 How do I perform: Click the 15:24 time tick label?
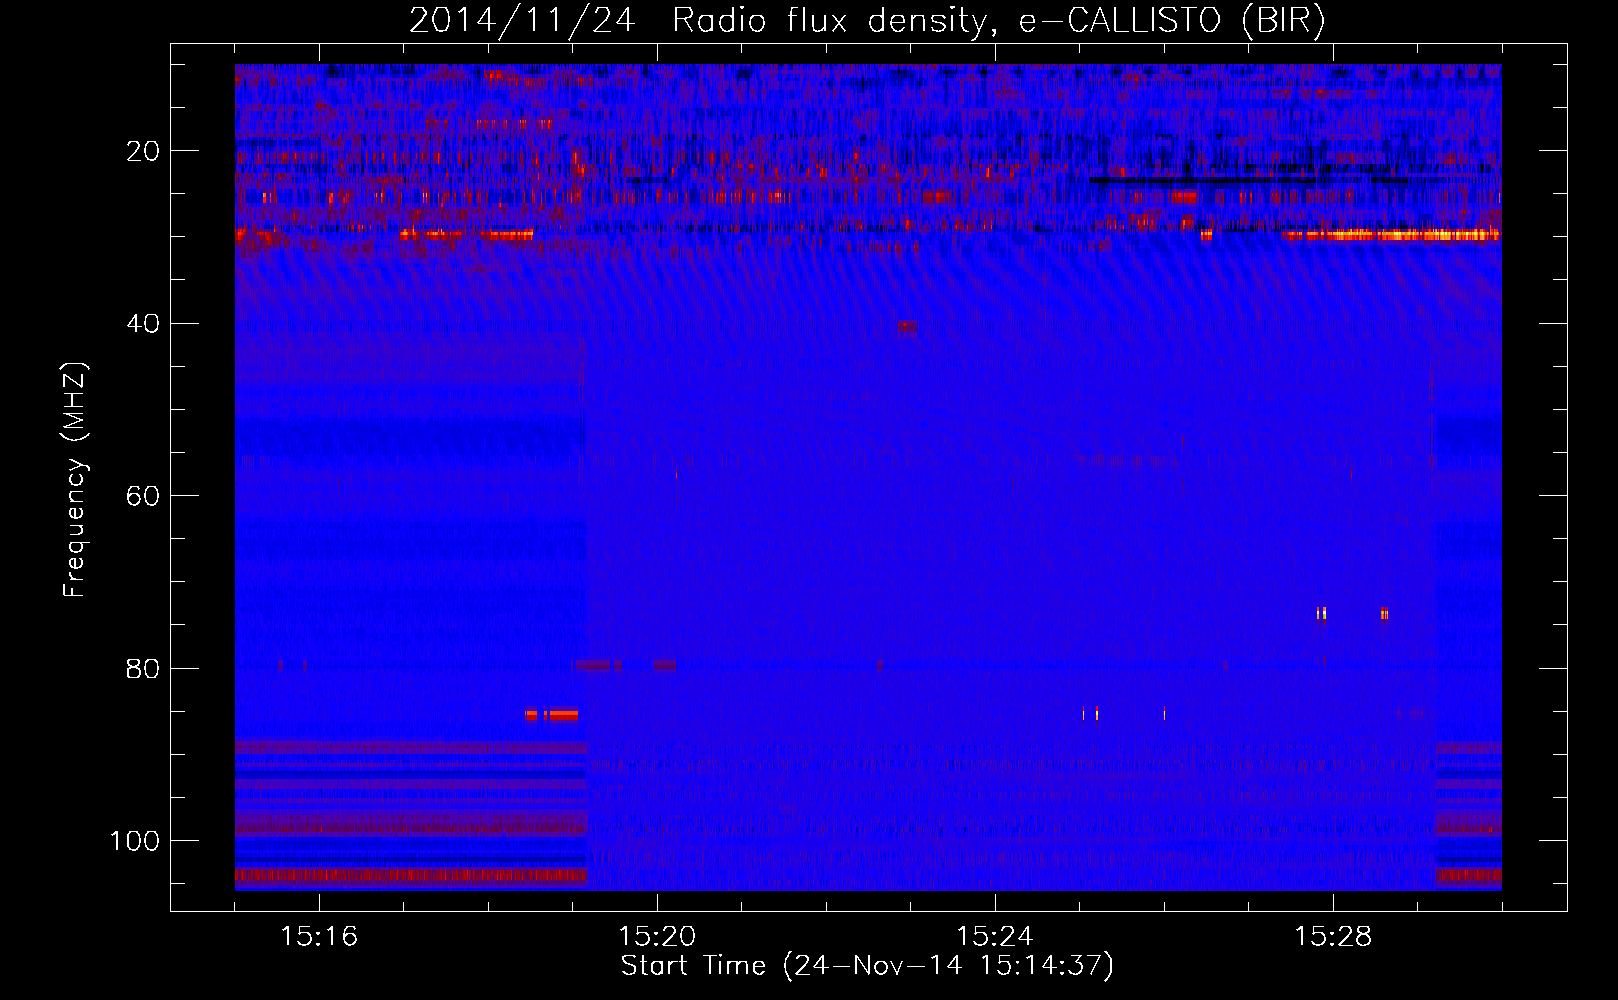(x=995, y=936)
